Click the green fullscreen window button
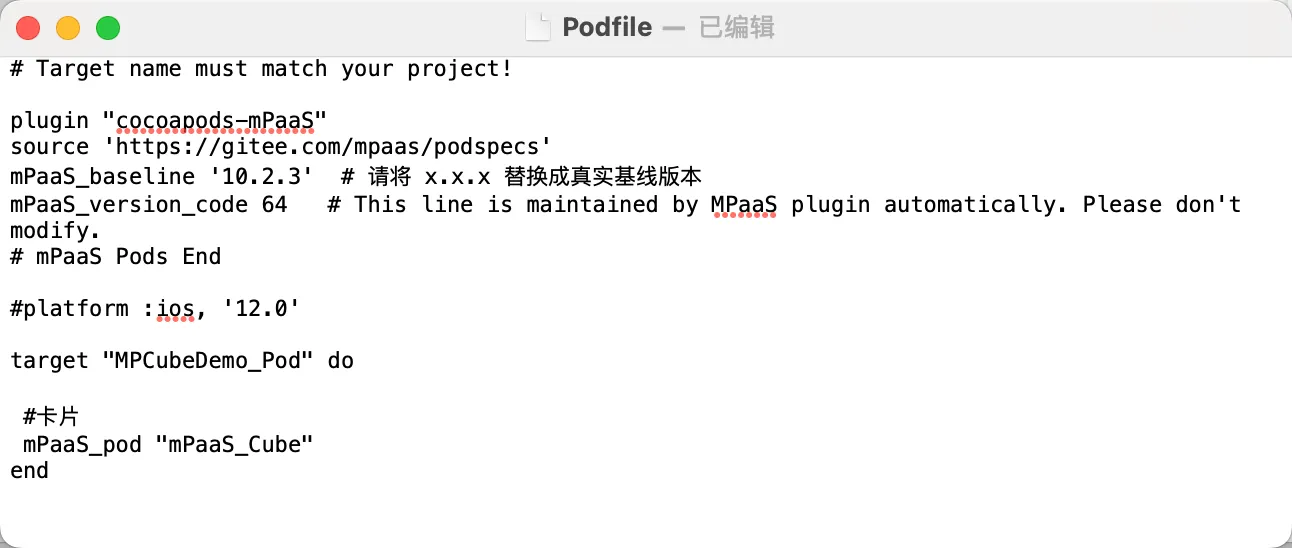 click(x=108, y=28)
